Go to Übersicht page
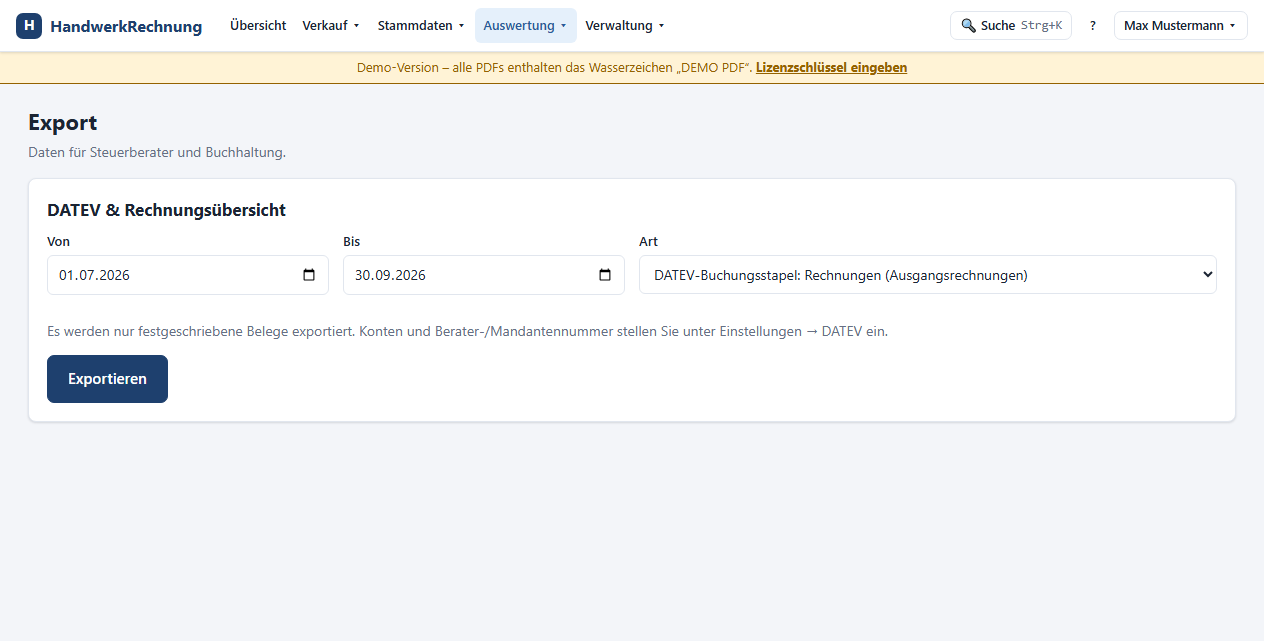 [258, 26]
